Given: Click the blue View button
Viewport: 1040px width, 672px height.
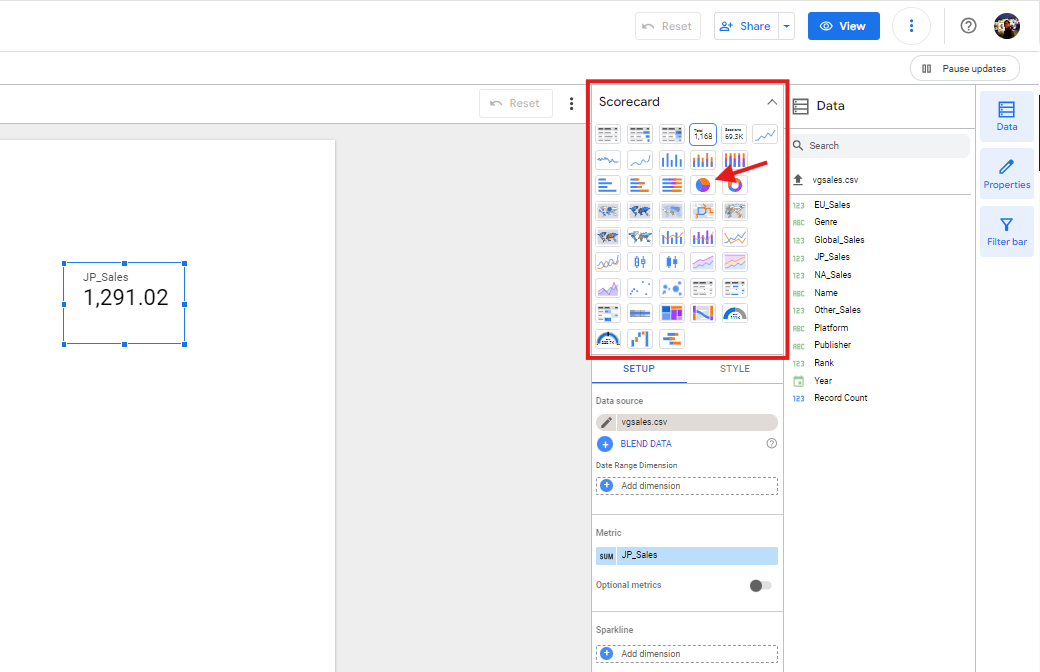Looking at the screenshot, I should point(843,26).
